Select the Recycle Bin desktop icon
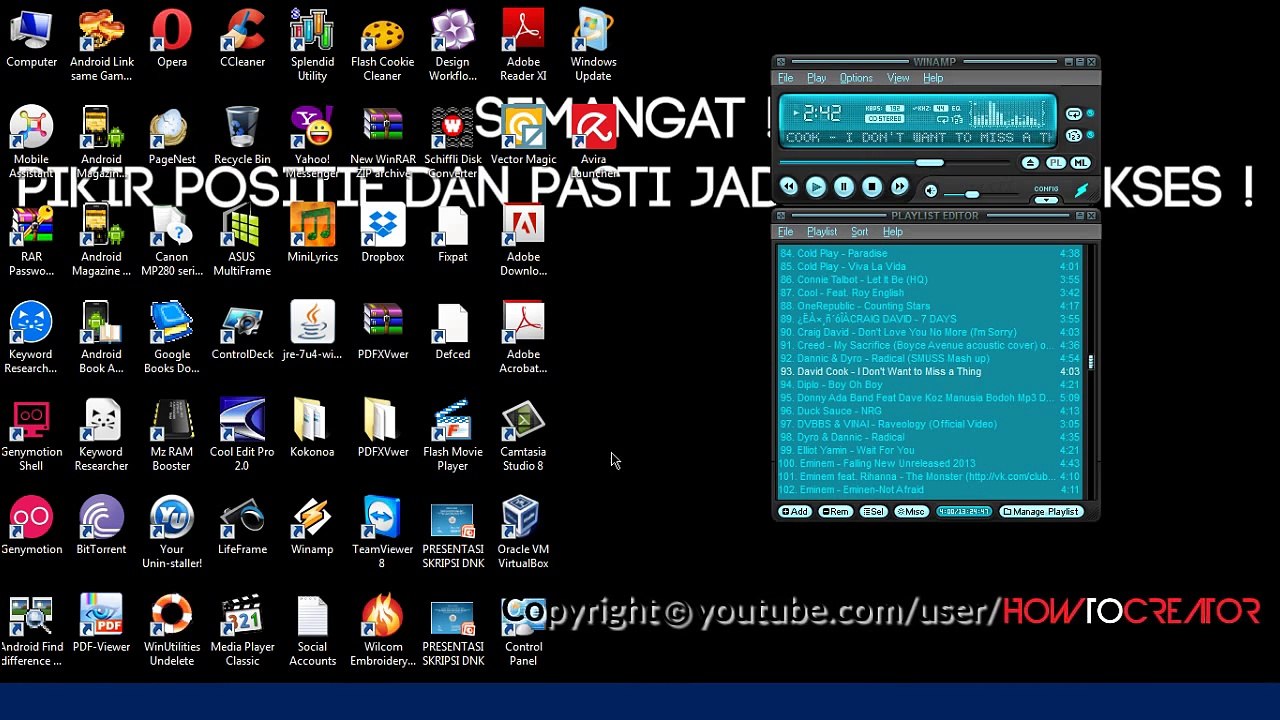This screenshot has height=720, width=1280. [x=242, y=136]
